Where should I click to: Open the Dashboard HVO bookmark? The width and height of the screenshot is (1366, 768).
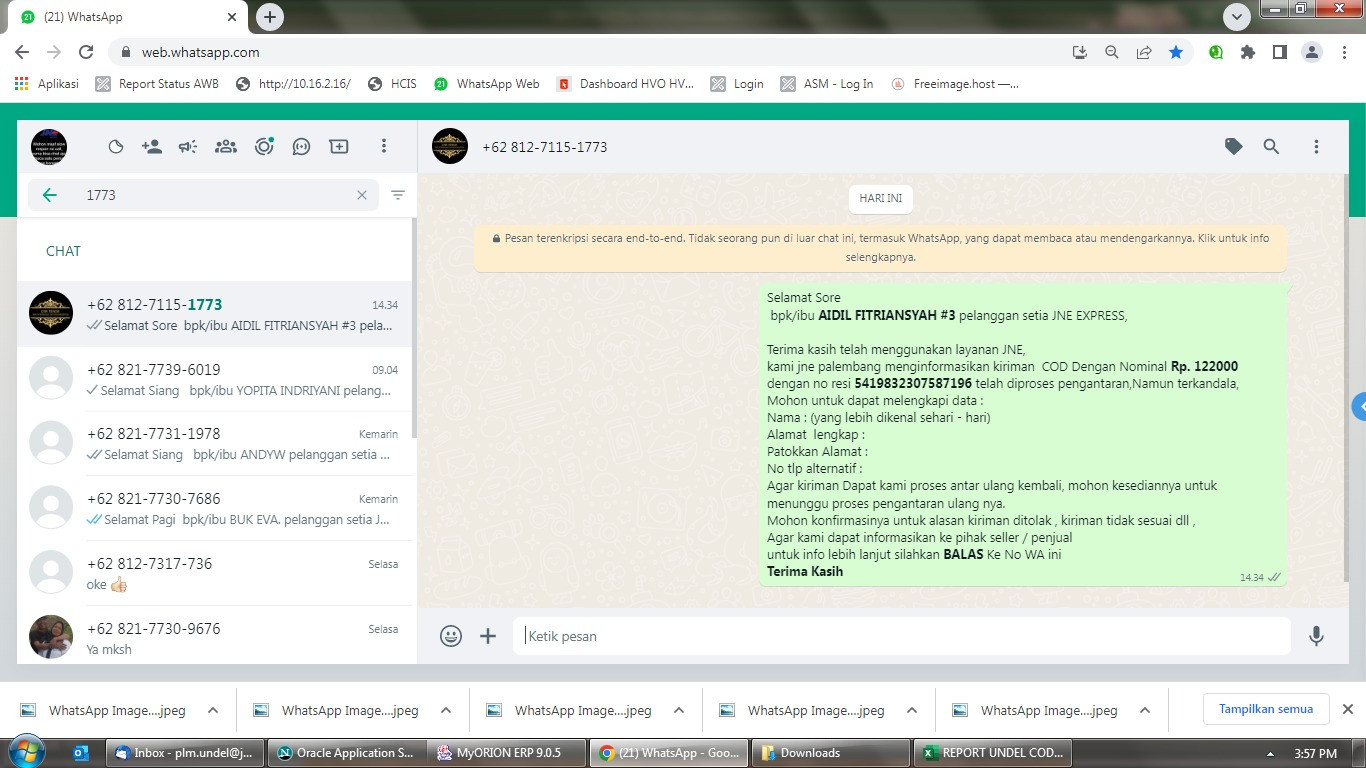pyautogui.click(x=625, y=84)
